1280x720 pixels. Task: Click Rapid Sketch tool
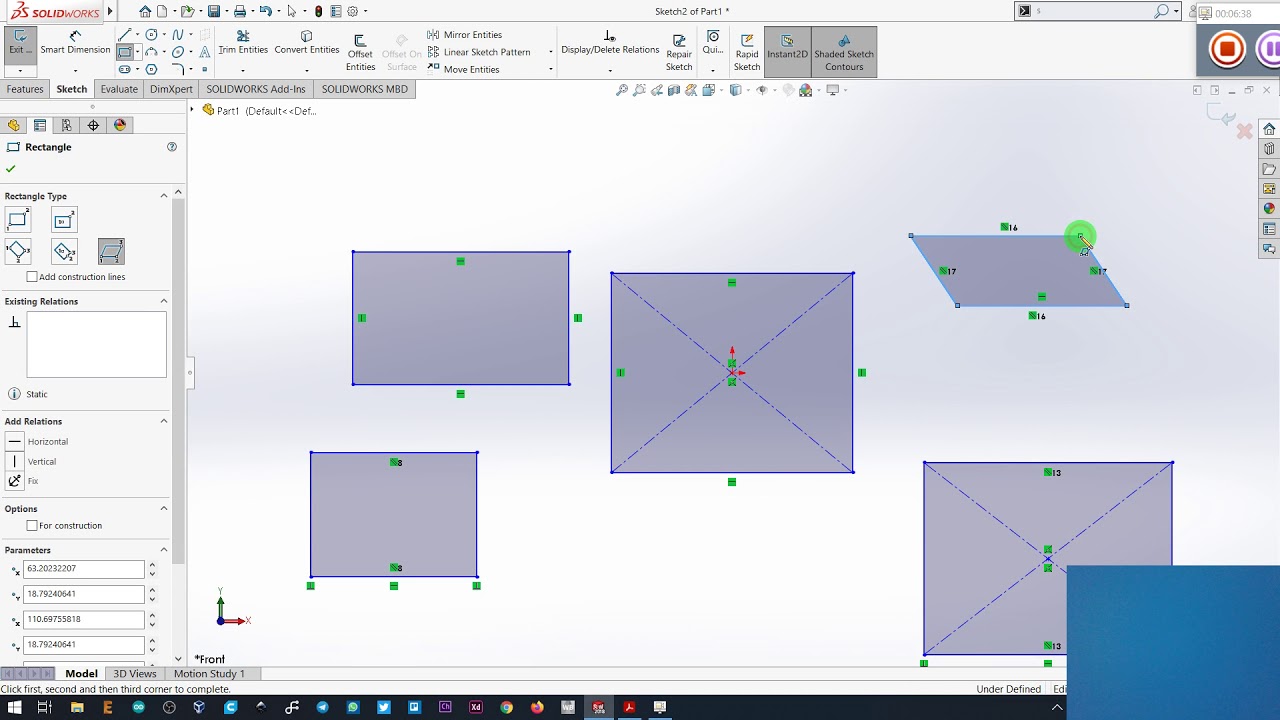pyautogui.click(x=747, y=52)
